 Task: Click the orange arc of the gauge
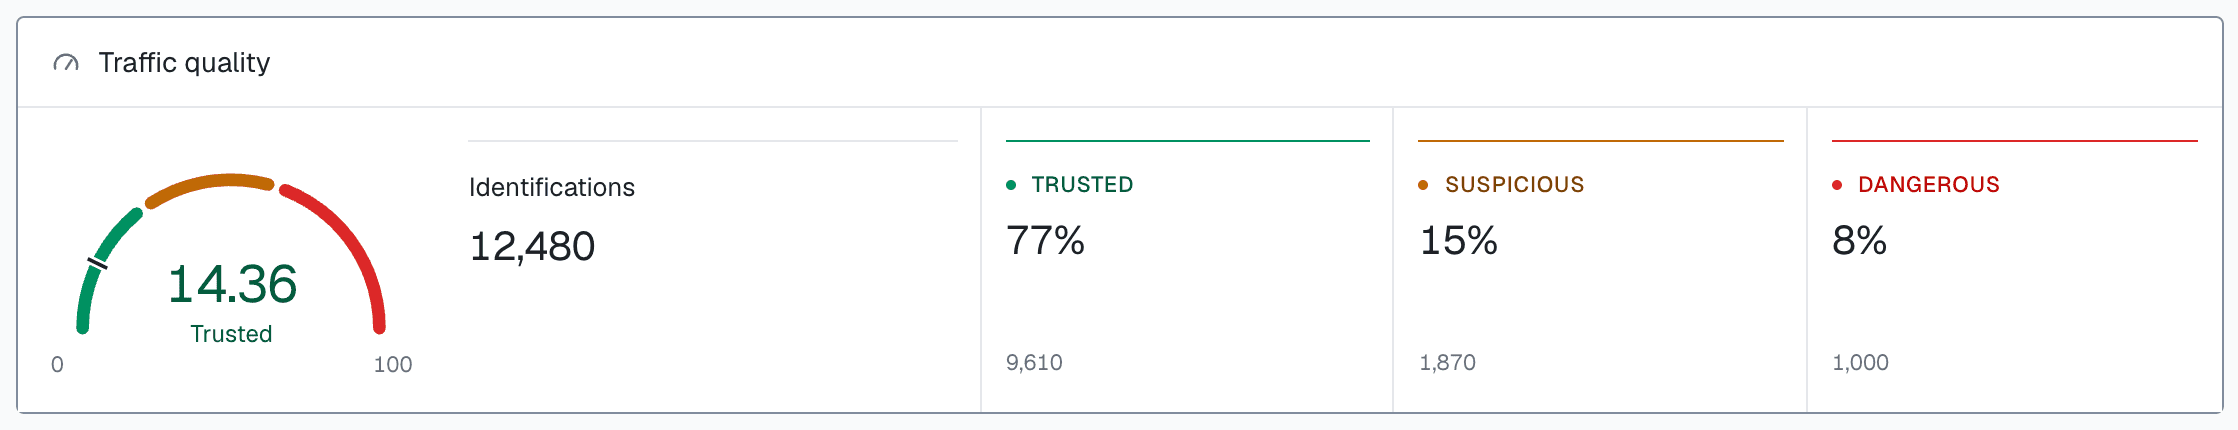[x=209, y=186]
